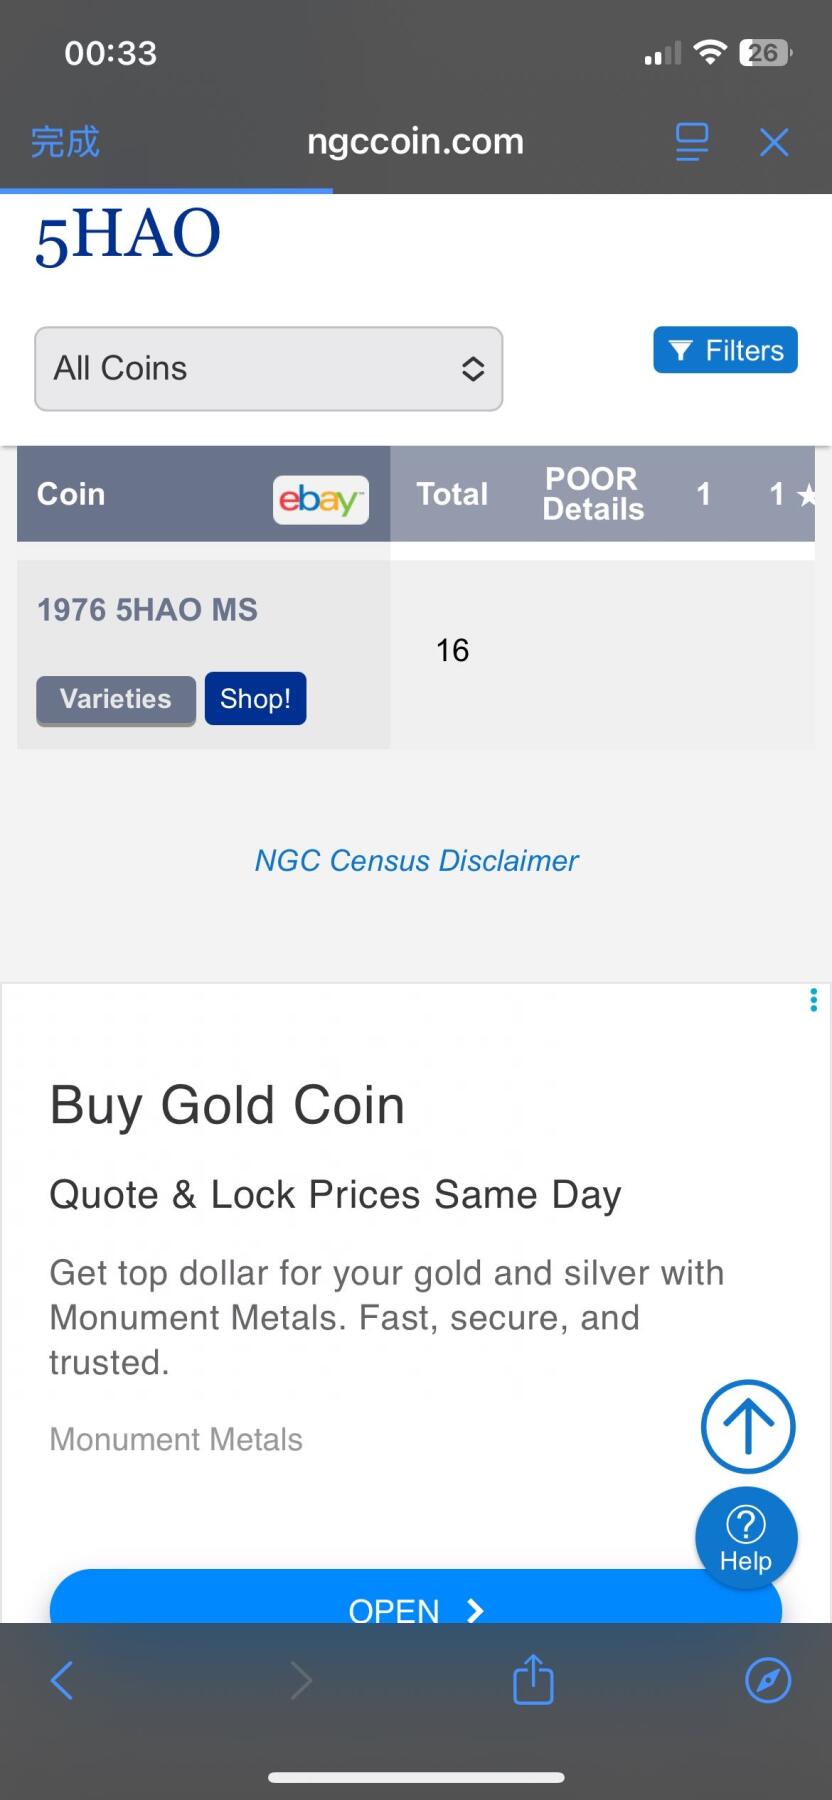832x1800 pixels.
Task: Close the in-app browser with X icon
Action: pos(774,142)
